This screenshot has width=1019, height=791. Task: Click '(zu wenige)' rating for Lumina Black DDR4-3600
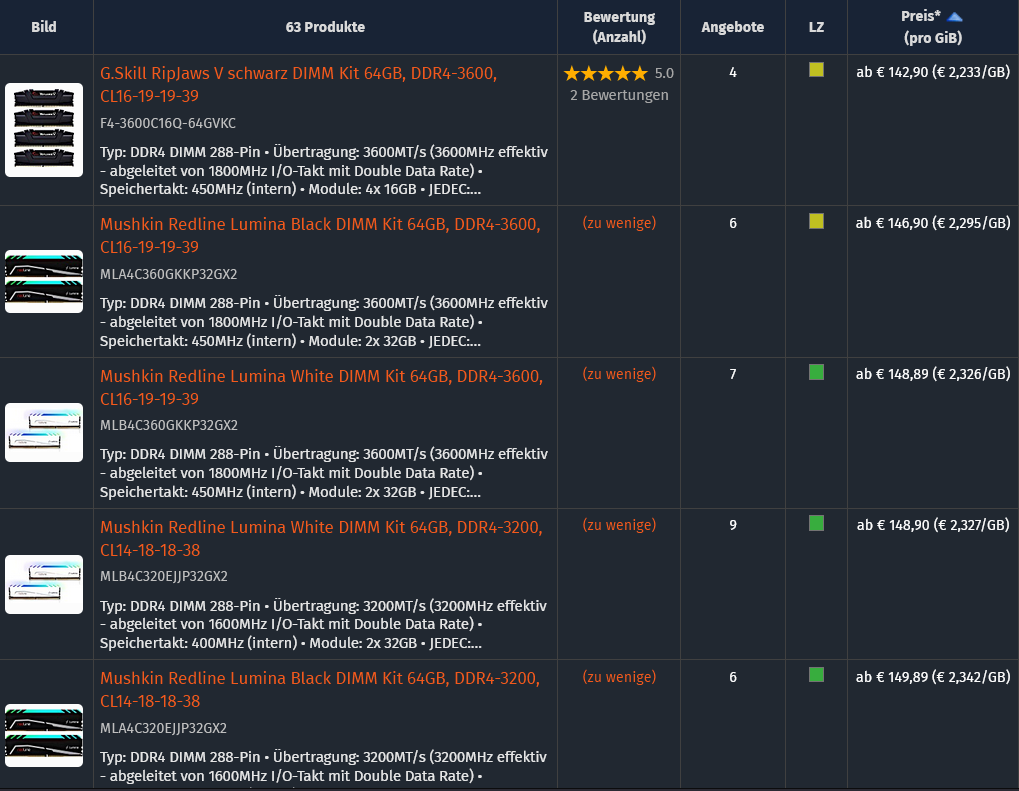coord(619,223)
